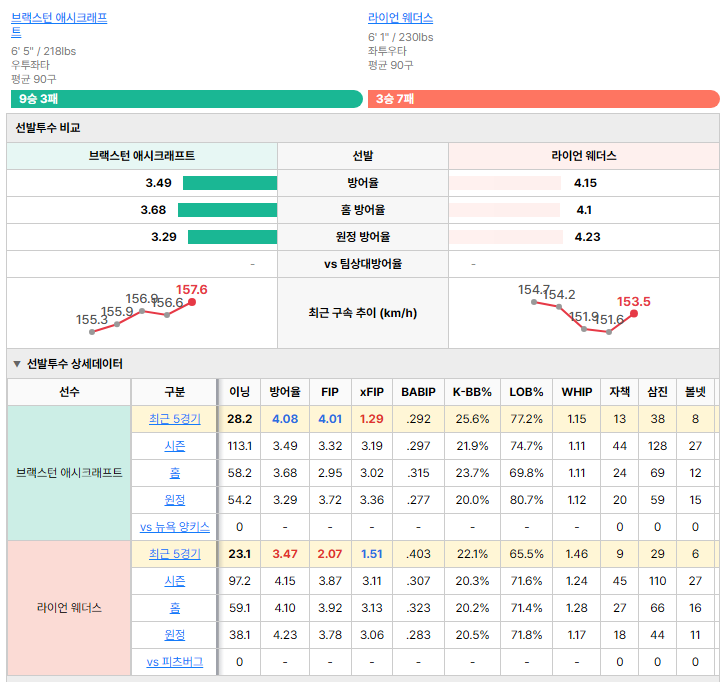Click the 구분 column header
726x682 pixels.
175,392
